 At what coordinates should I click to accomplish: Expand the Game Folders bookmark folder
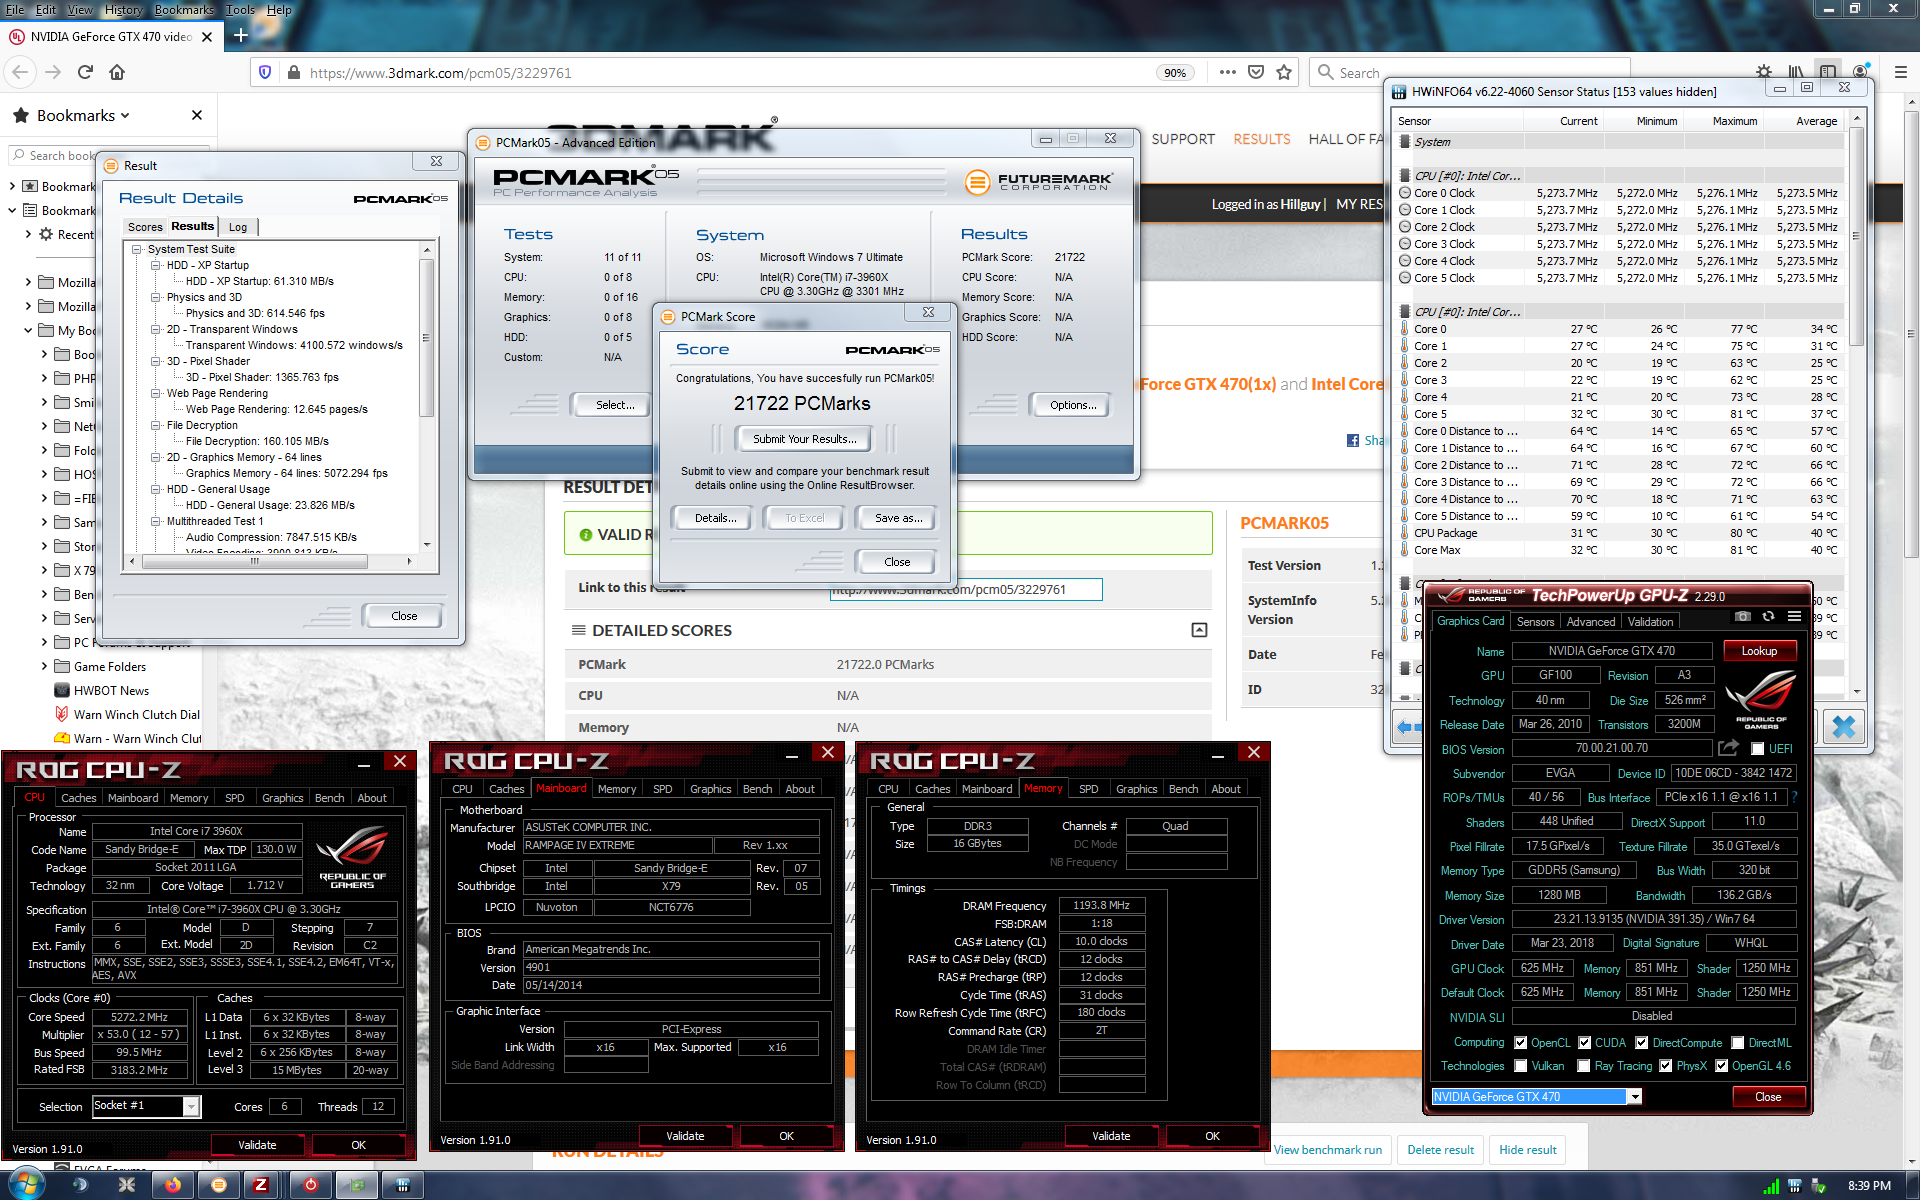tap(44, 666)
